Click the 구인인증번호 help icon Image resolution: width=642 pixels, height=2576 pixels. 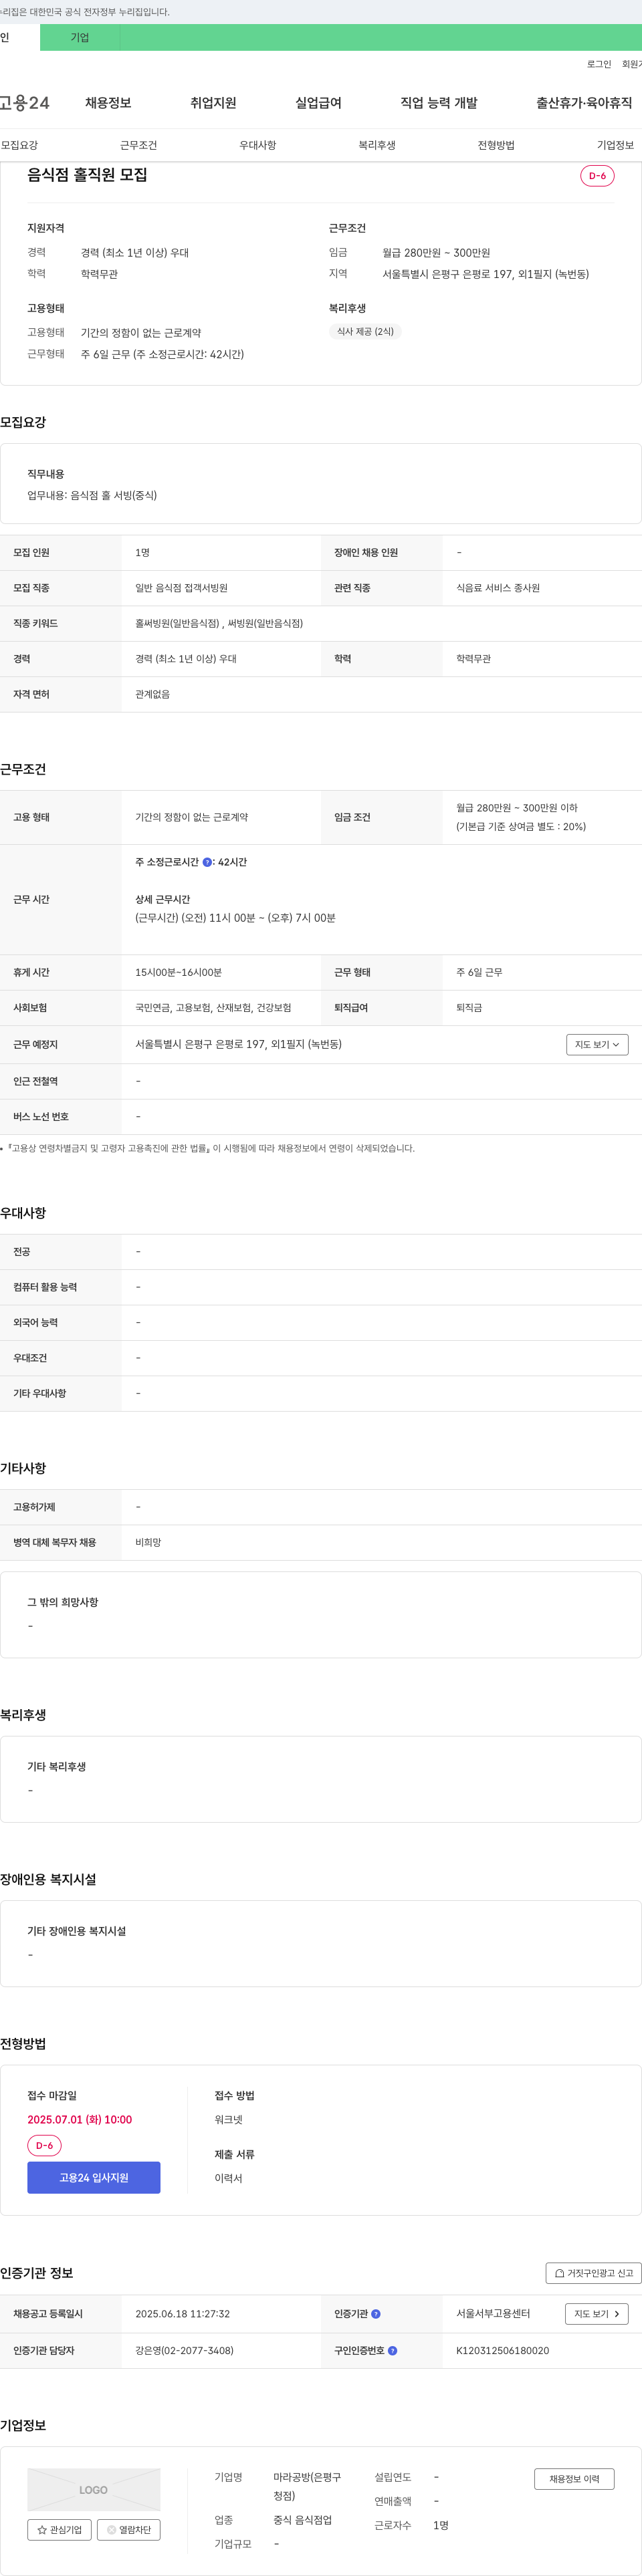point(392,2350)
